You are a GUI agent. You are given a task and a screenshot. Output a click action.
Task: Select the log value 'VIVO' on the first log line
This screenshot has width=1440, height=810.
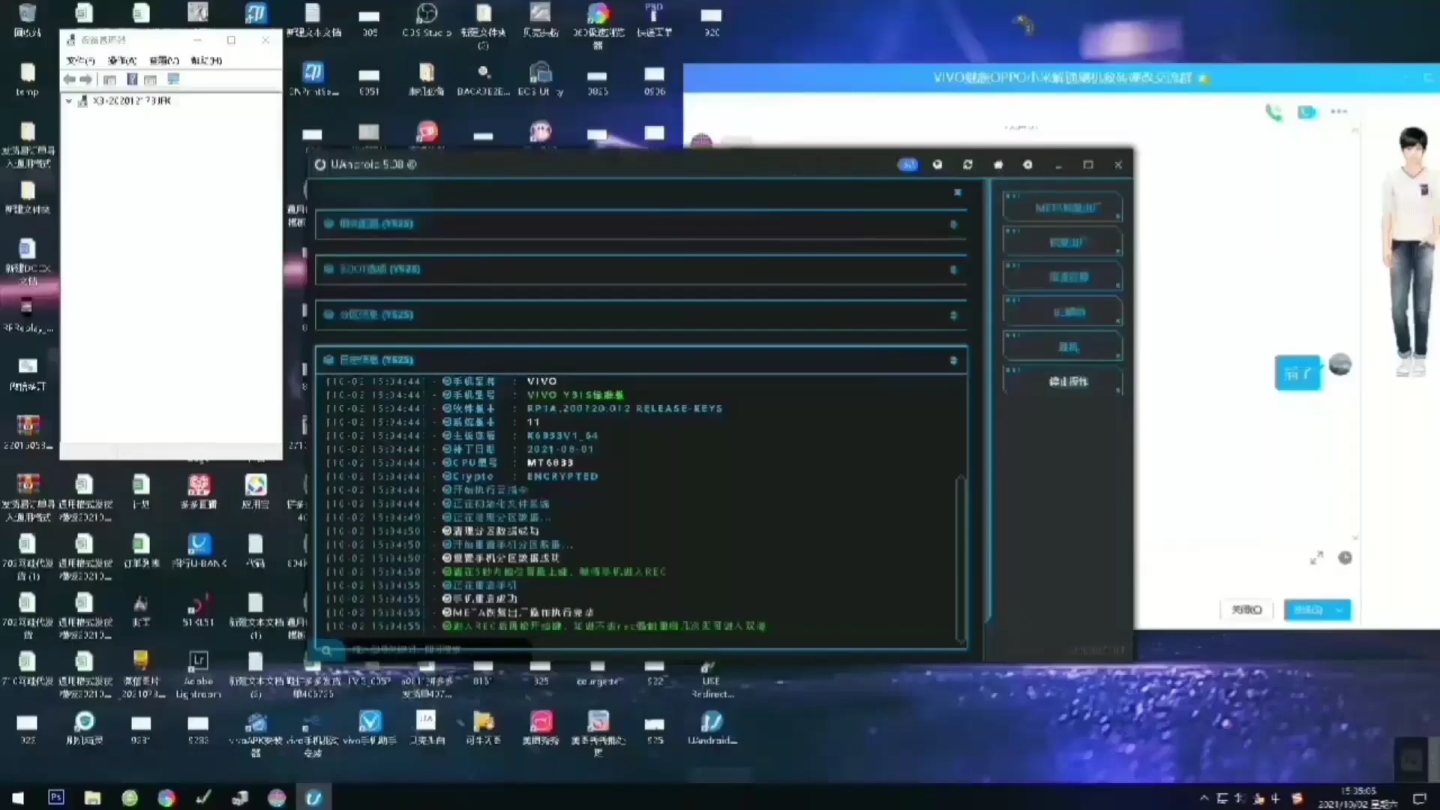pyautogui.click(x=542, y=382)
